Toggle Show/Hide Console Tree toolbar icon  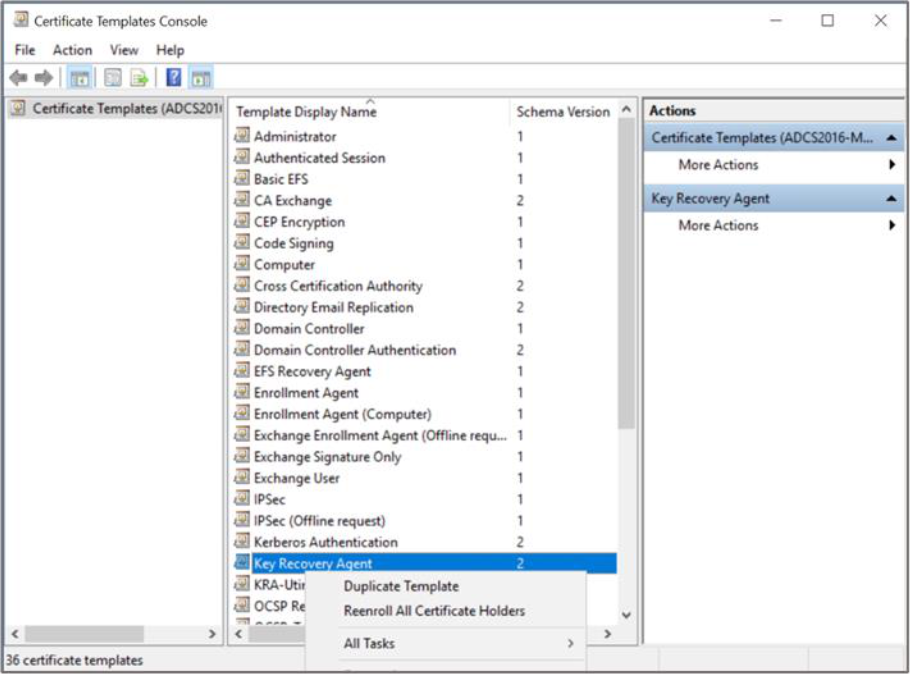point(80,78)
